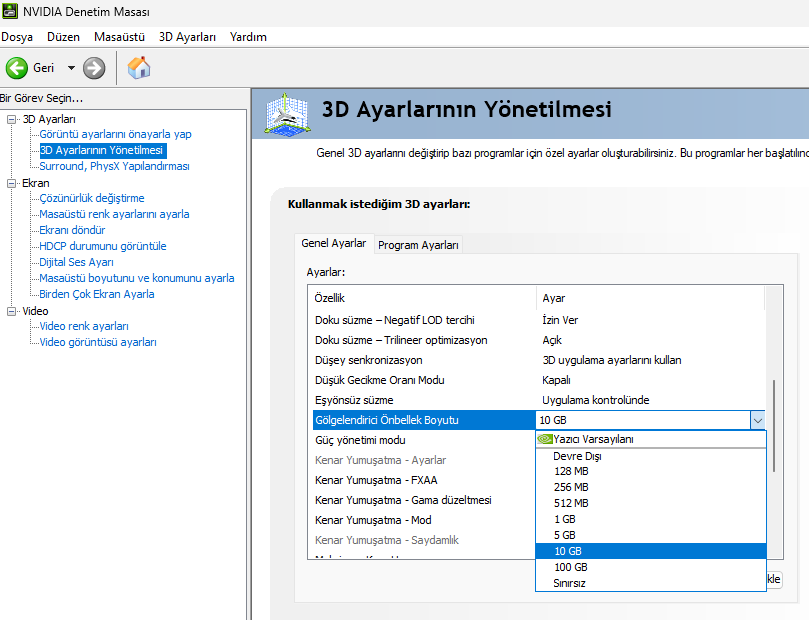Collapse the Ekran tree node
Screen dimensions: 809x620
(11, 183)
